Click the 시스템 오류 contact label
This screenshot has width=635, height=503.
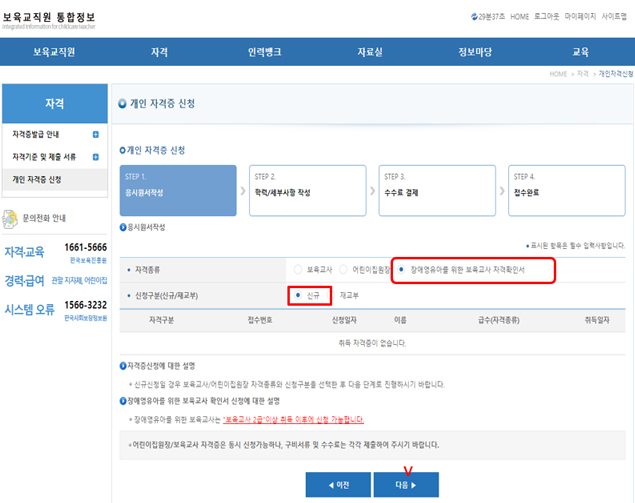click(29, 310)
